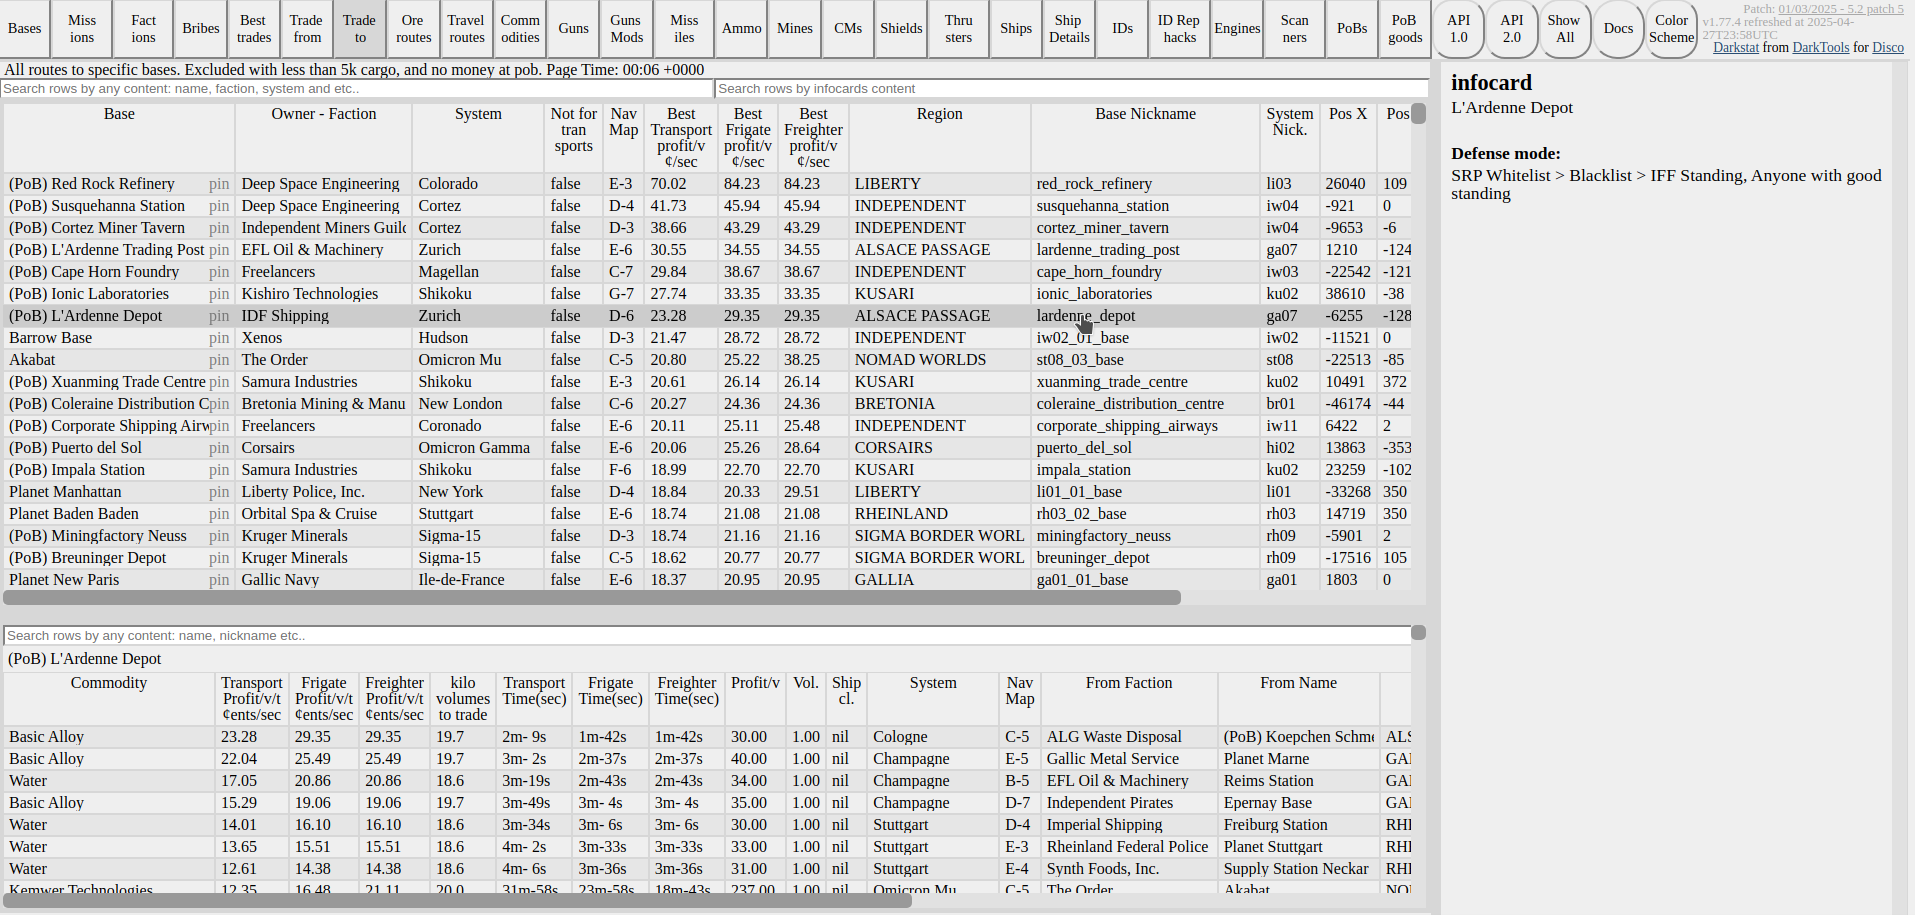Open the Trade from tab
Screen dimensions: 1915x915
point(307,29)
